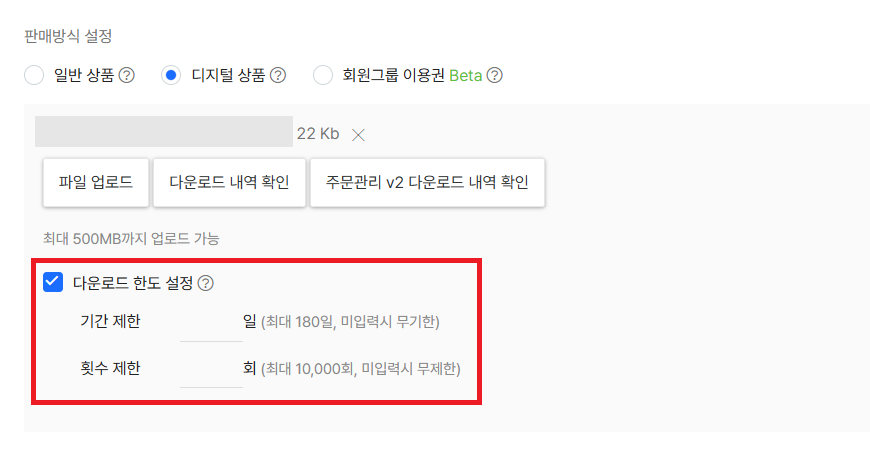Choose the 디지털 상품 radio option
The width and height of the screenshot is (870, 451).
tap(172, 75)
